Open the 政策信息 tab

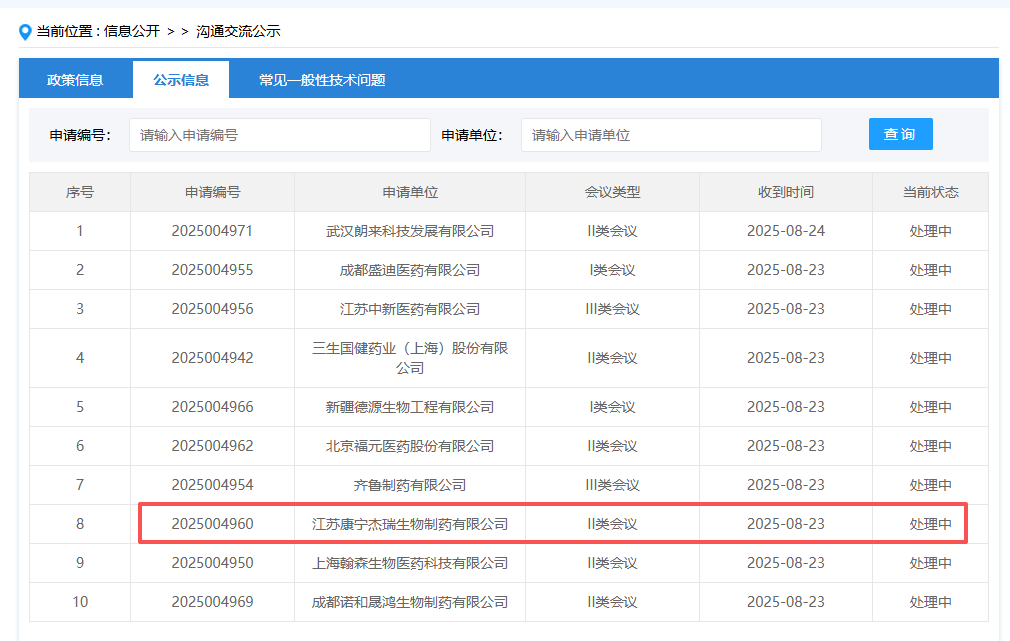75,80
